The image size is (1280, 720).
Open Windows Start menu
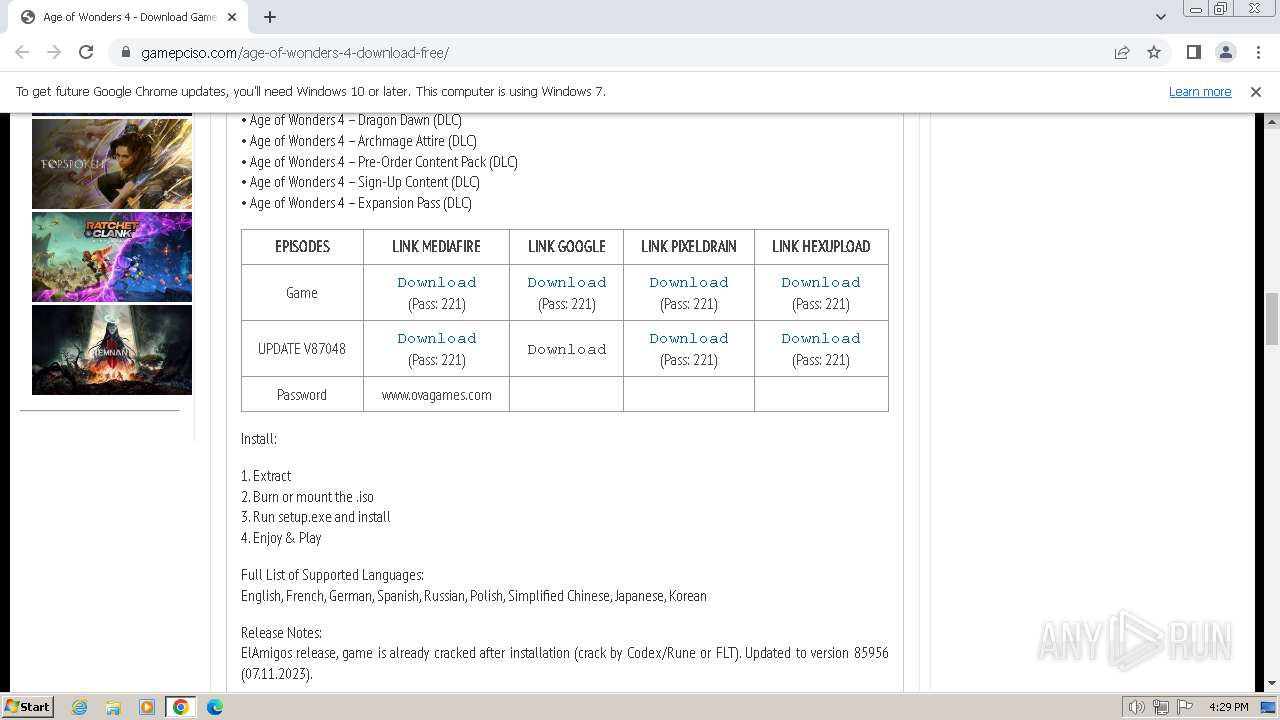pos(28,706)
